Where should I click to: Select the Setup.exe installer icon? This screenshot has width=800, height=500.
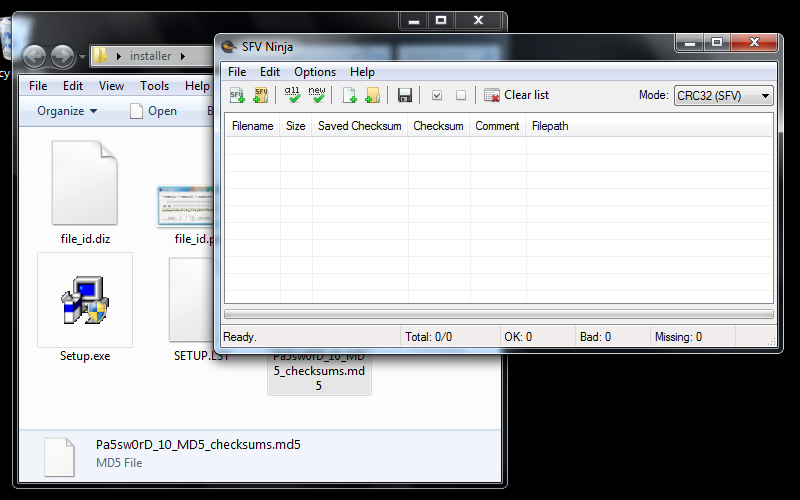click(85, 300)
